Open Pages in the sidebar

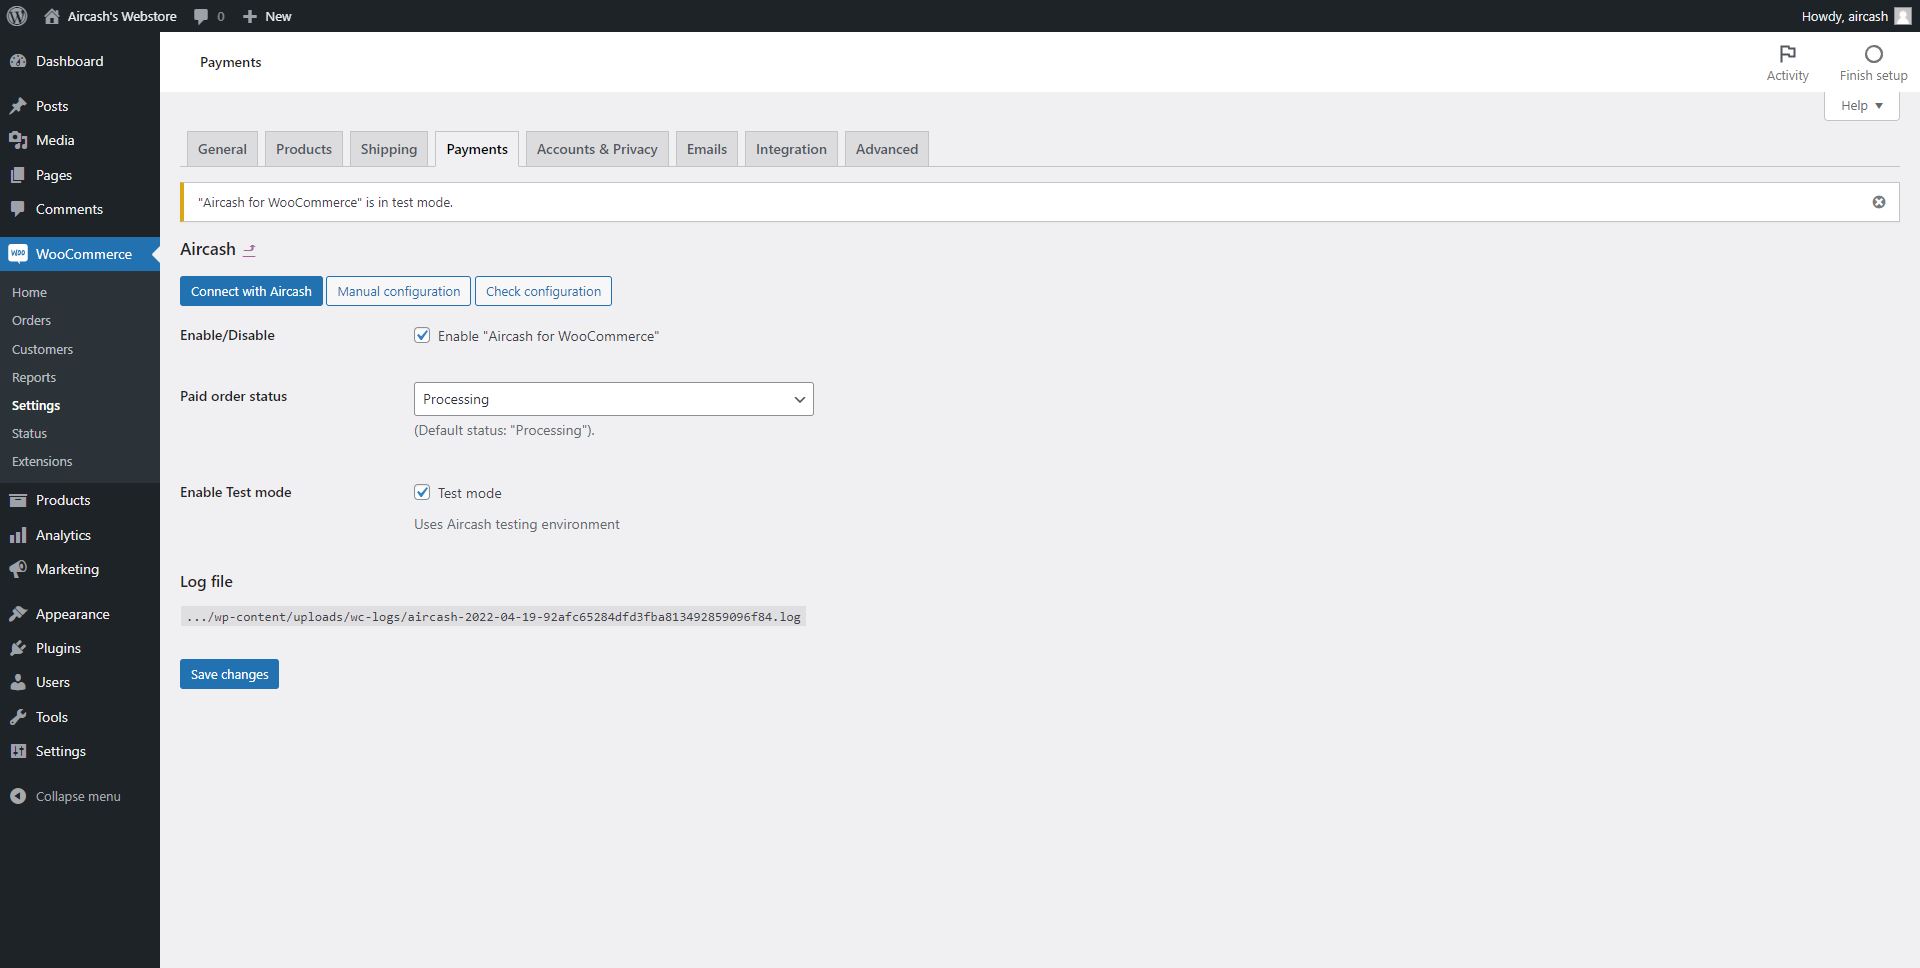coord(80,175)
